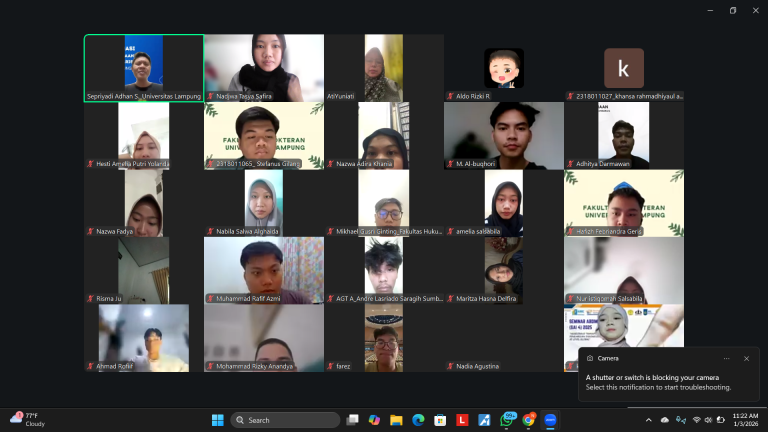Select Hesti Amelia Putri Yolanda video

coord(144,136)
